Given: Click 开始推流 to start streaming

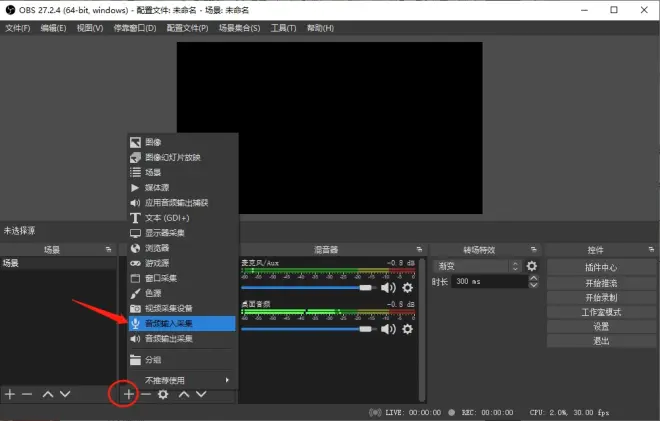Looking at the screenshot, I should point(601,283).
